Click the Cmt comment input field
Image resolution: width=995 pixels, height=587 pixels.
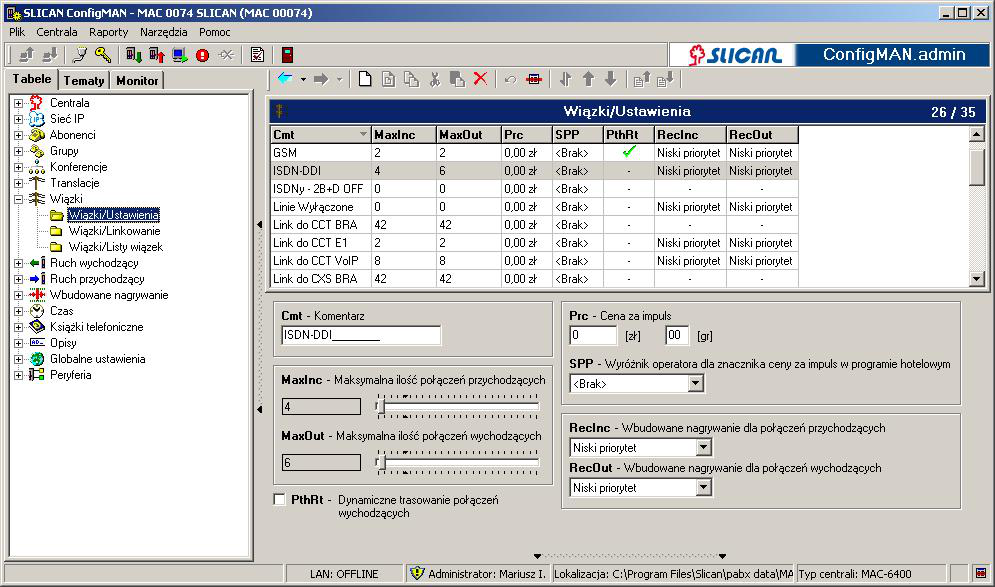[360, 335]
